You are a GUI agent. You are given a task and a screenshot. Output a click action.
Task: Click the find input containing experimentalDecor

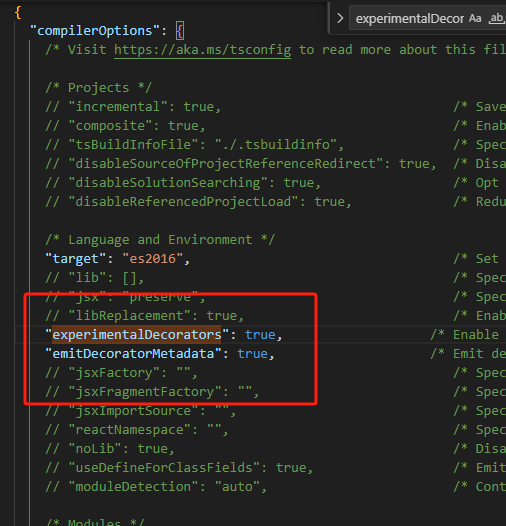(x=410, y=18)
